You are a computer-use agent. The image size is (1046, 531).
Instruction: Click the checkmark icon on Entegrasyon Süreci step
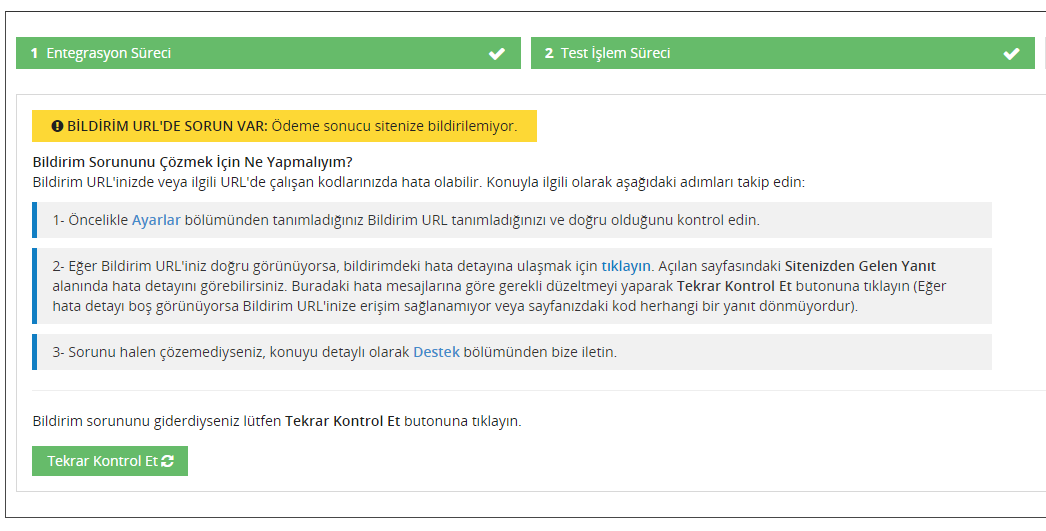point(497,54)
